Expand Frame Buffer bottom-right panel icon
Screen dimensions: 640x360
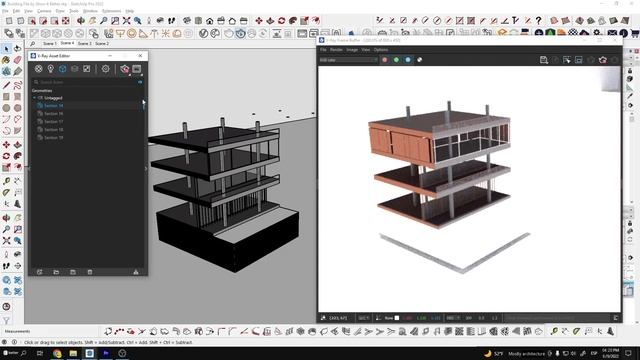pyautogui.click(x=616, y=318)
